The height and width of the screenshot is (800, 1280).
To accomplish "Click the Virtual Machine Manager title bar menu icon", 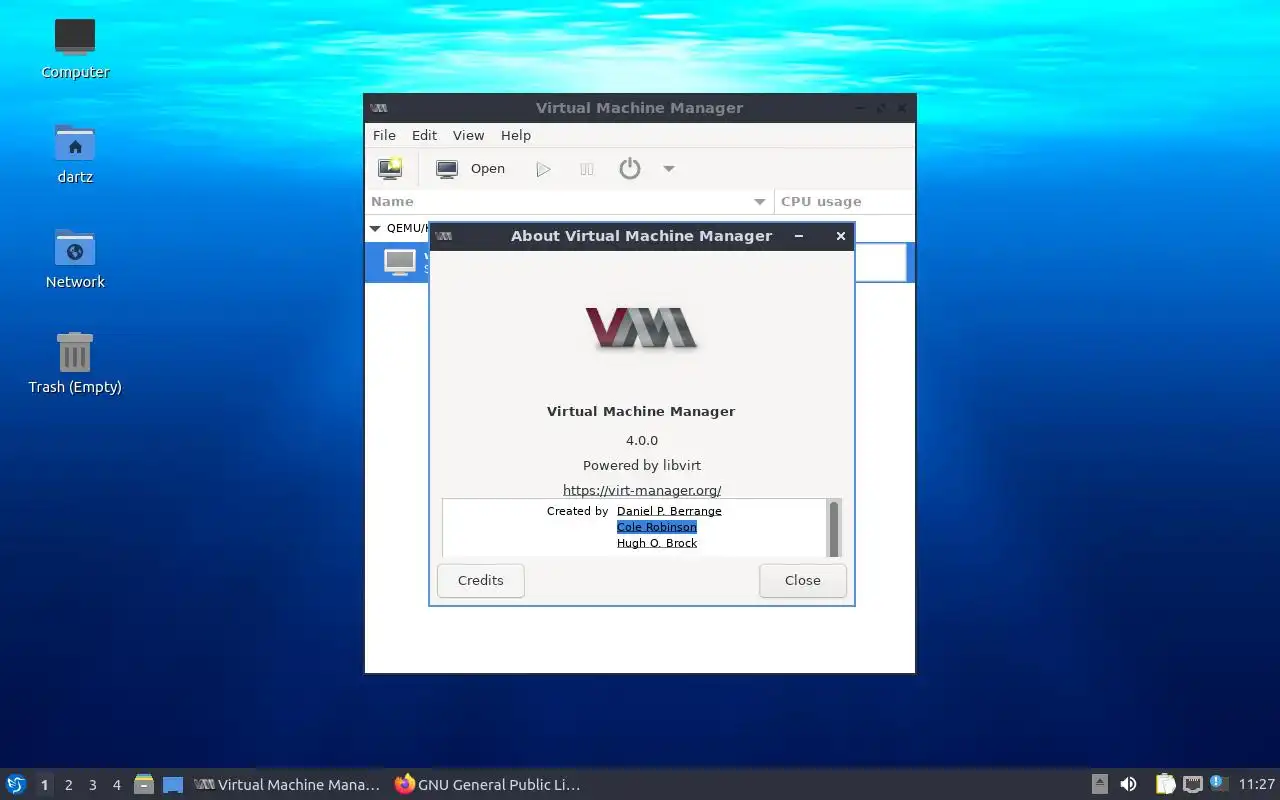I will [379, 108].
